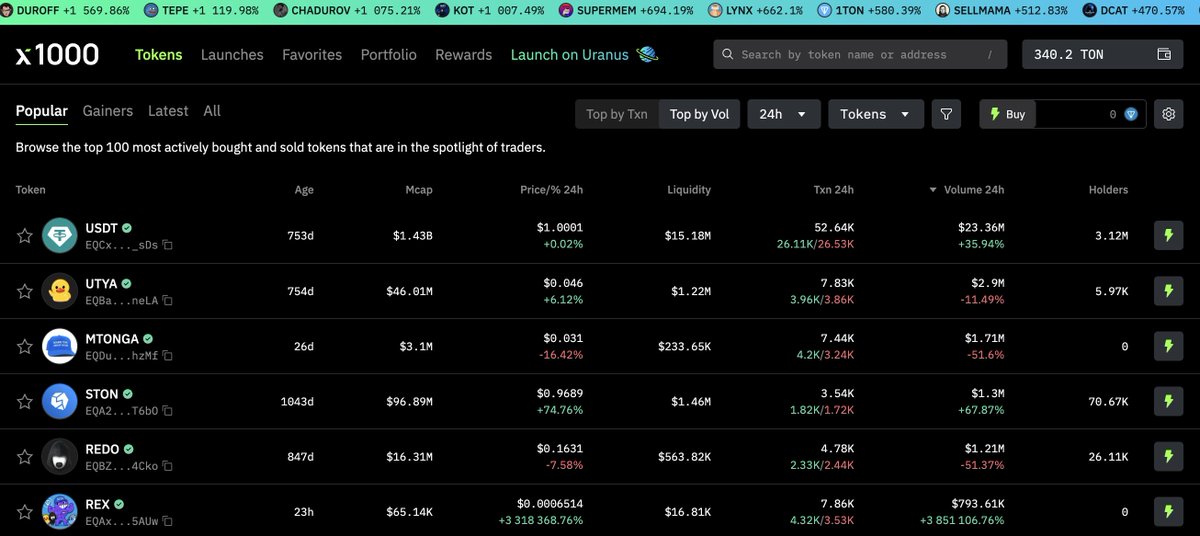1200x536 pixels.
Task: Open the Tokens nav tab
Action: point(159,54)
